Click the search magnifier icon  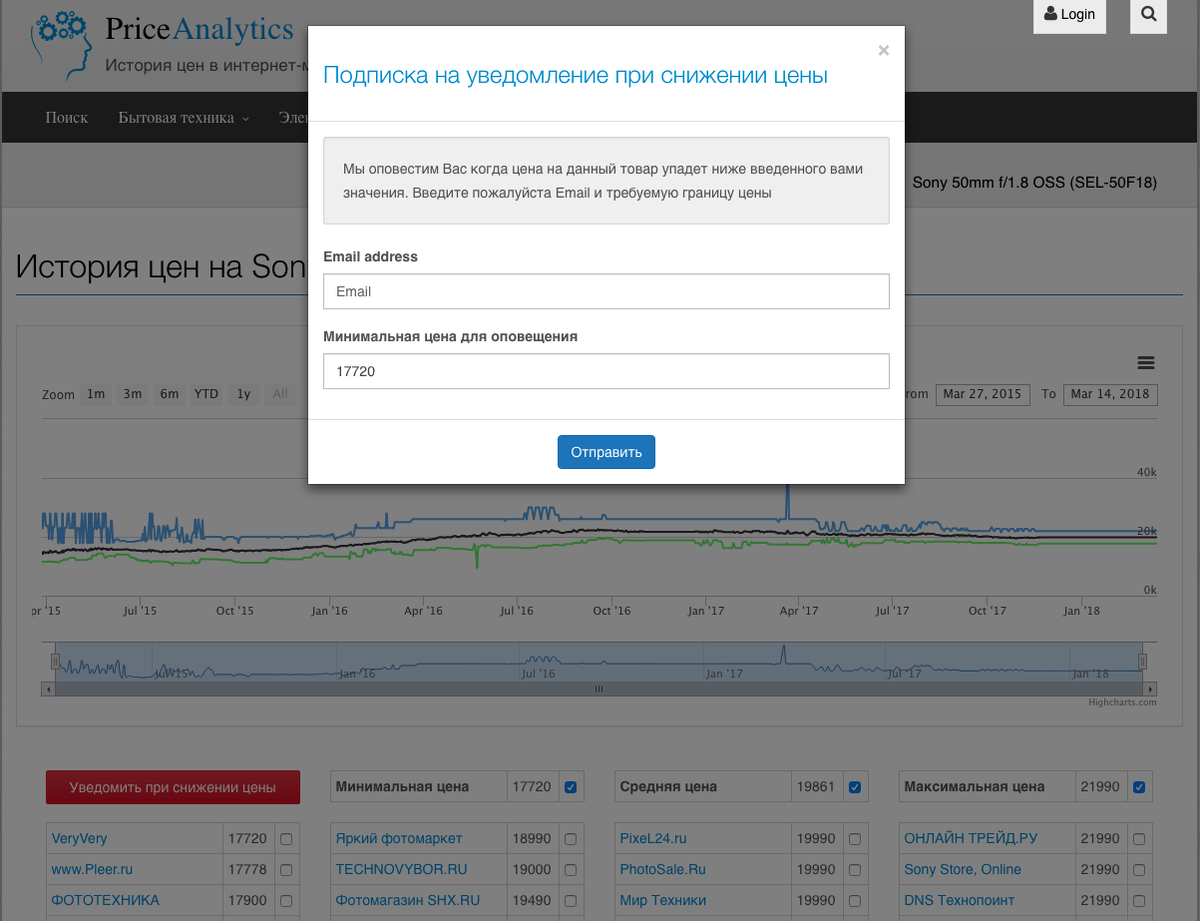pos(1149,15)
